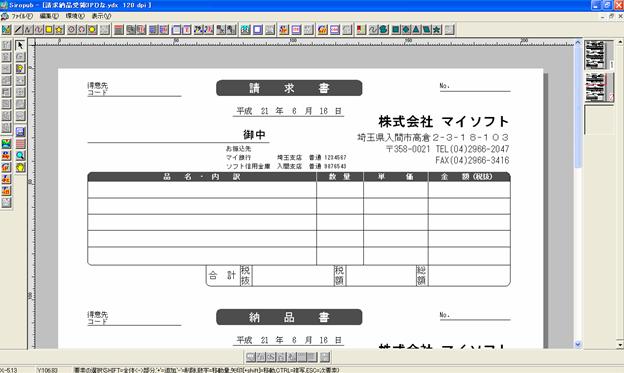
Task: Choose the yellow star shape tool
Action: click(59, 29)
